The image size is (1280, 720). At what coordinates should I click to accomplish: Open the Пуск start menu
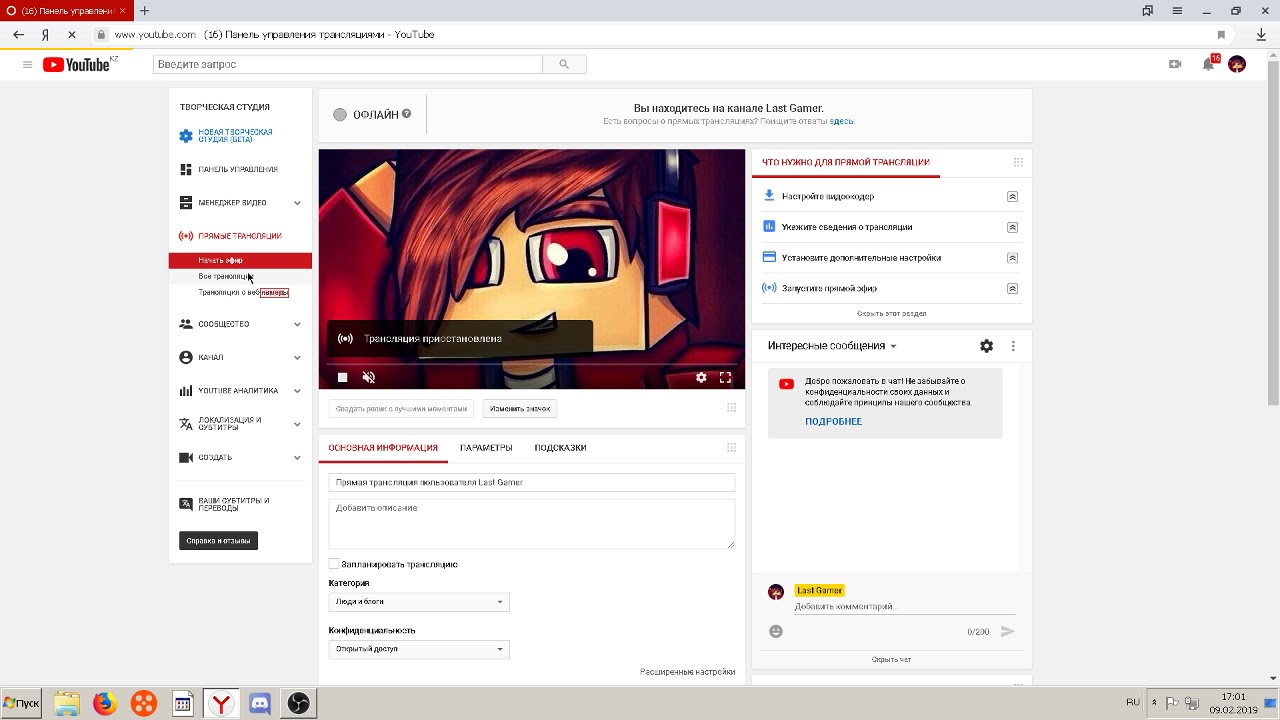click(21, 703)
